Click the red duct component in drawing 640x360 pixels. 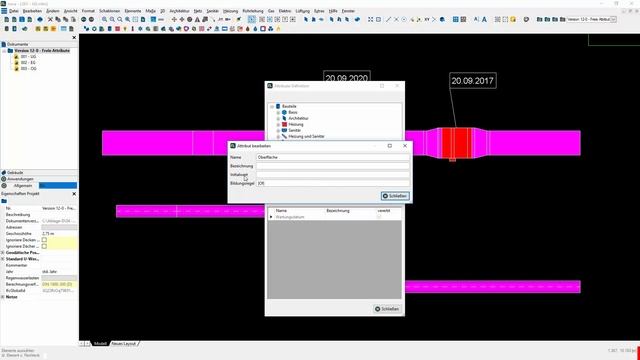457,143
